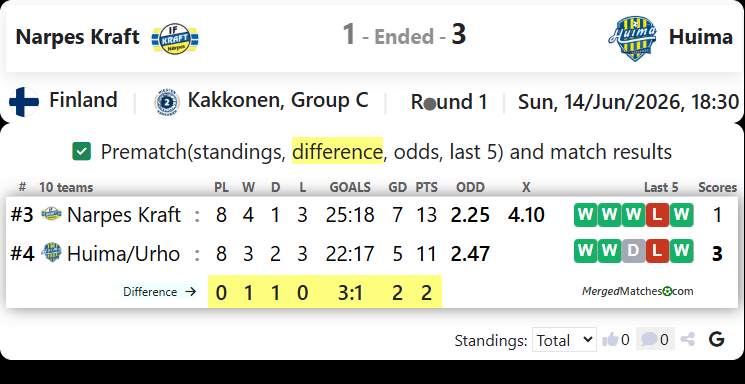The image size is (745, 384).
Task: Click the Finland flag icon
Action: pos(24,102)
